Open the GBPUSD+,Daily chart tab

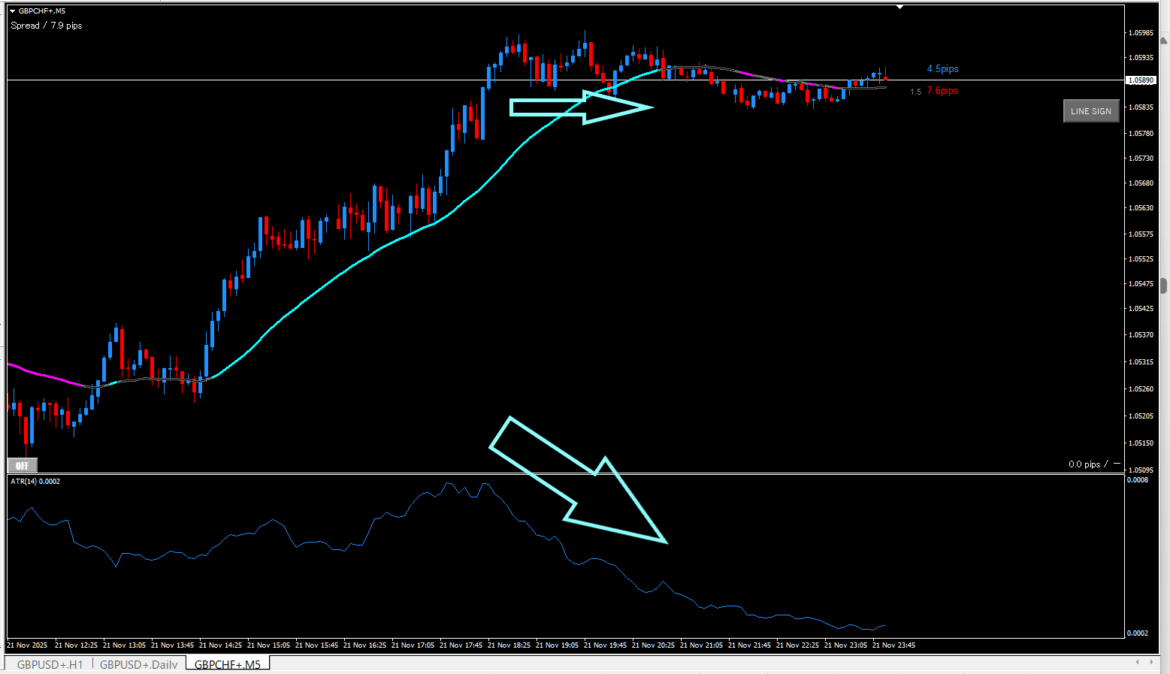click(x=139, y=664)
